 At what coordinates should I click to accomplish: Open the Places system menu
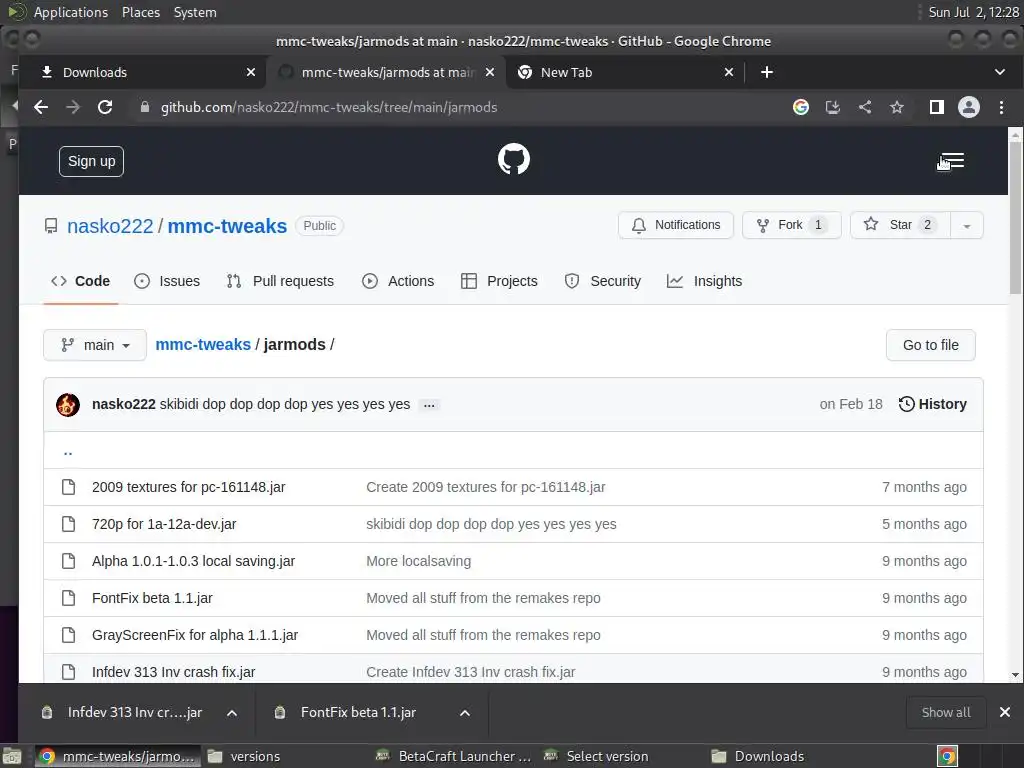pyautogui.click(x=141, y=12)
